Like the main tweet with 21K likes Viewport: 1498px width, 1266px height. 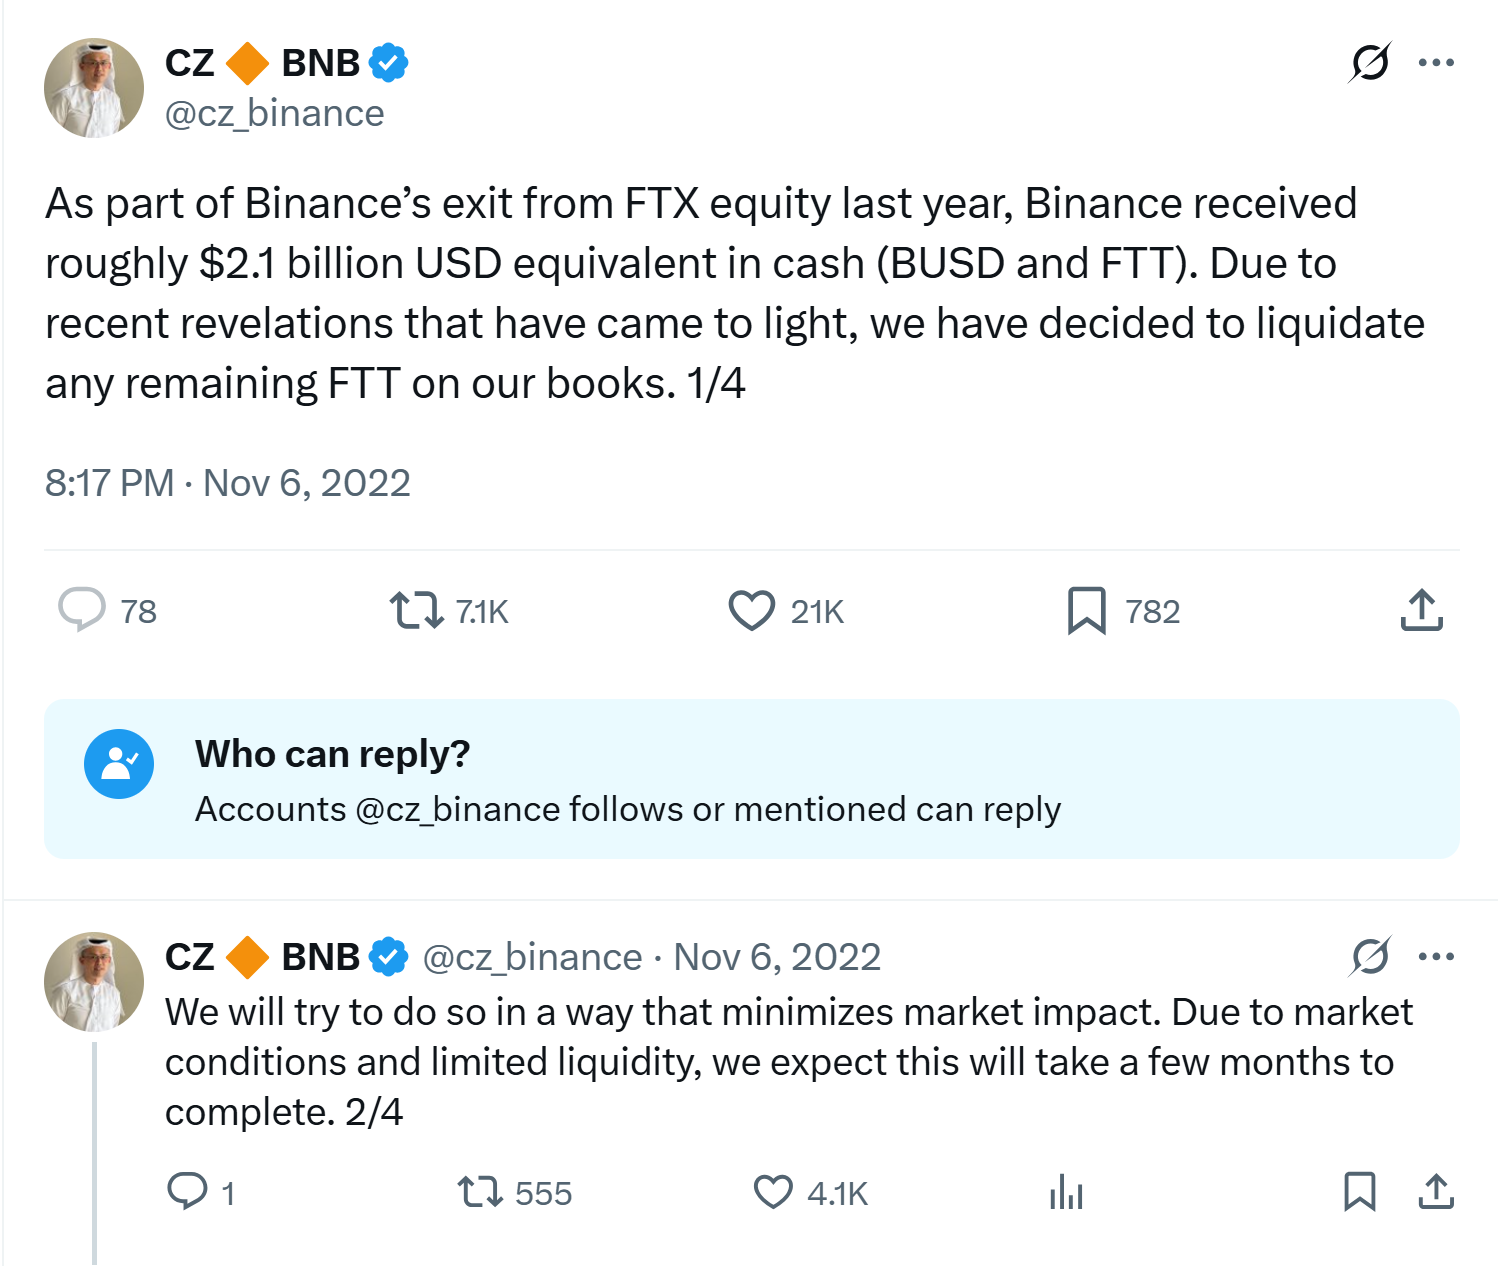coord(751,610)
